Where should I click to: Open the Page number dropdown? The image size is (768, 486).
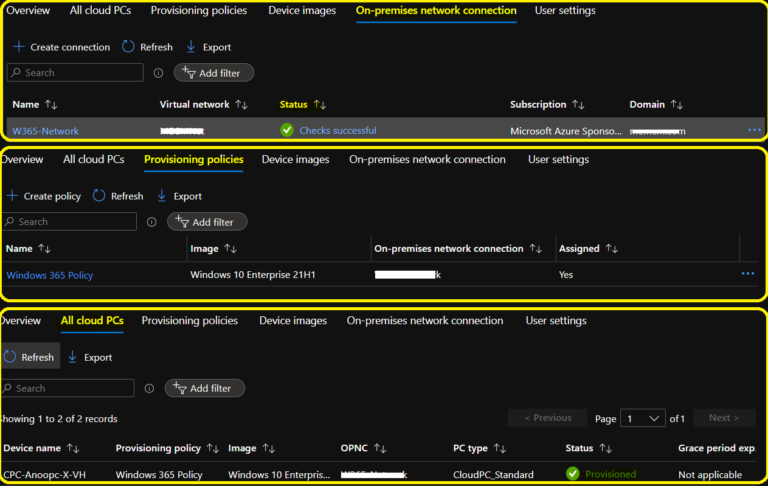(643, 418)
